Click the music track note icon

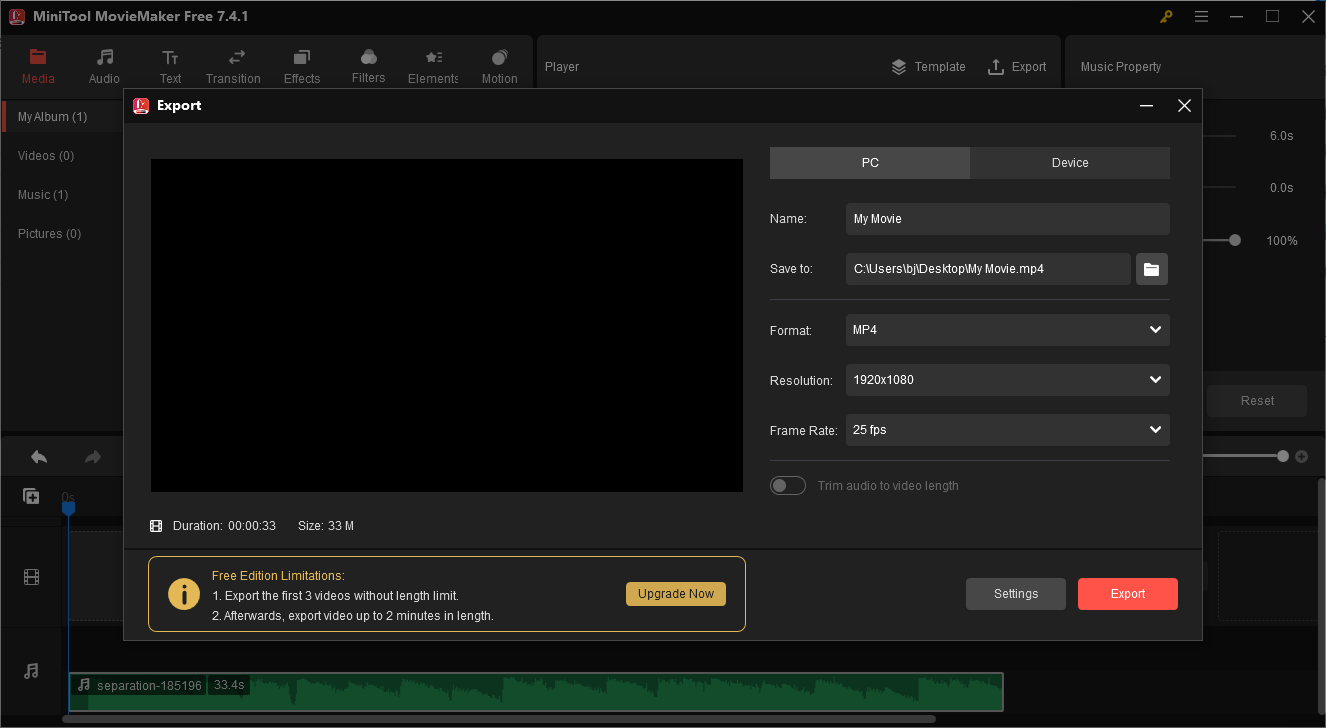31,671
